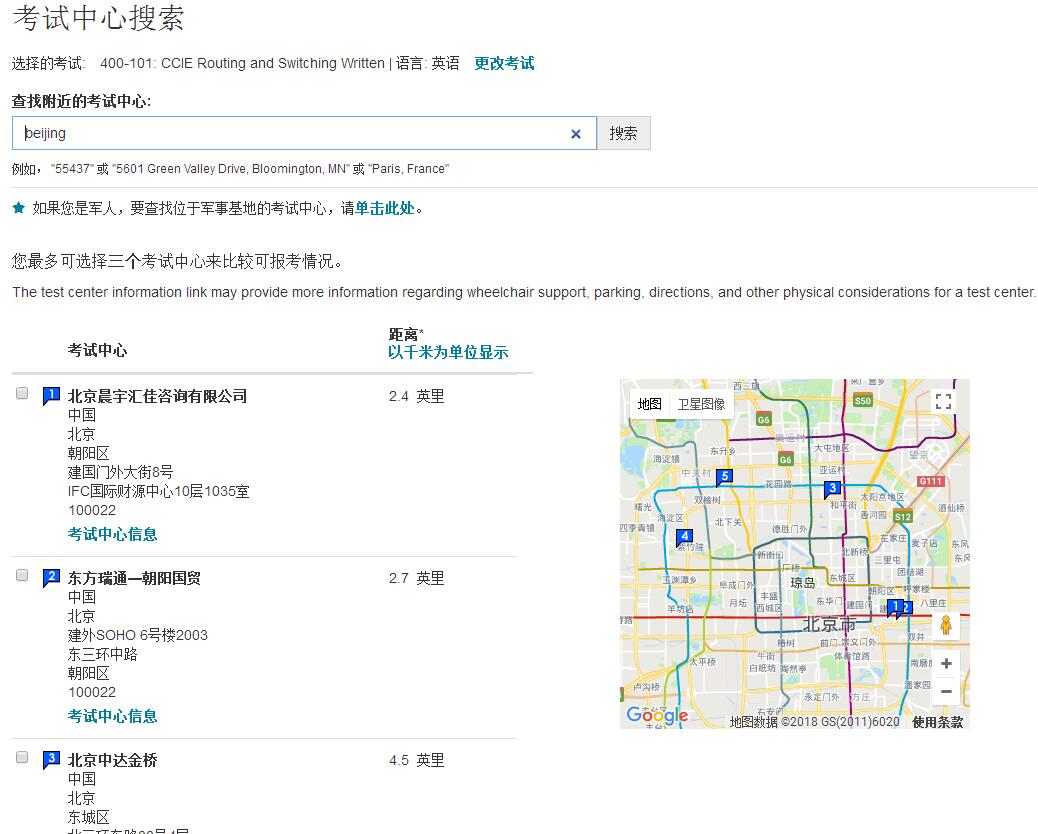Screen dimensions: 1038x834
Task: Select address line 建国门外大街8号
Action: pyautogui.click(x=120, y=472)
